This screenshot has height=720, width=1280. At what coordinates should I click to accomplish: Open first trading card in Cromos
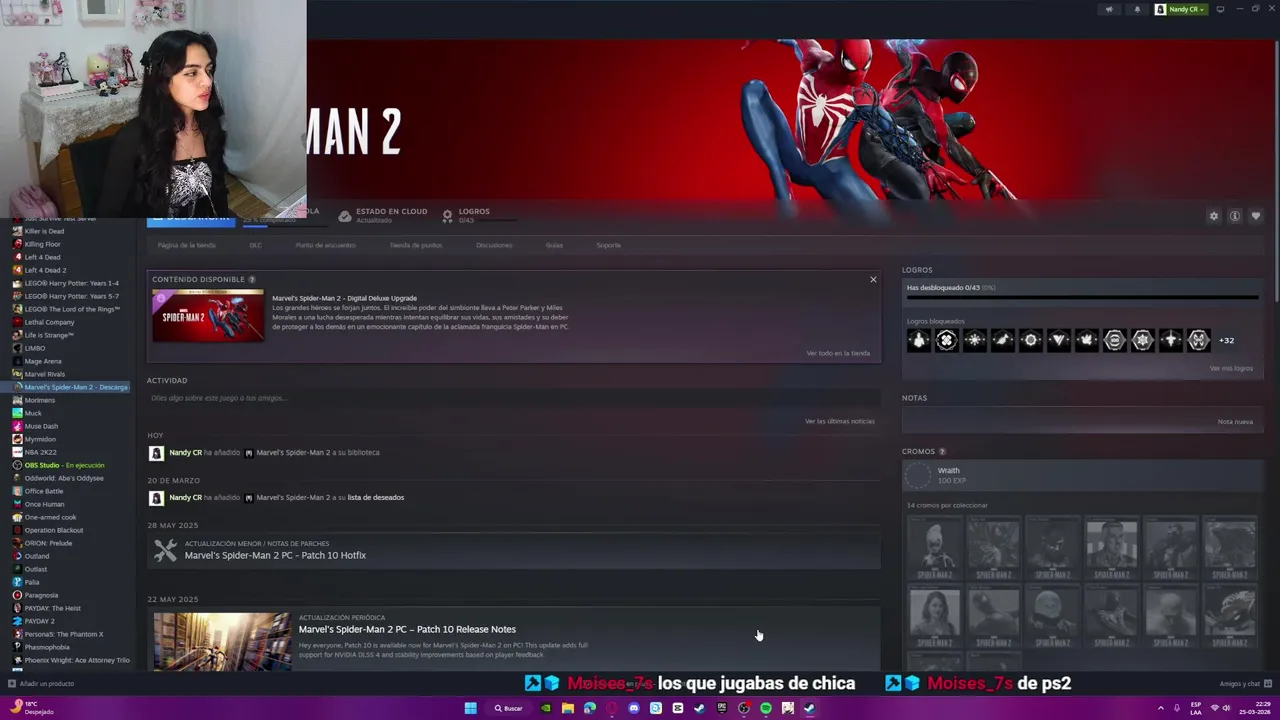pos(935,547)
